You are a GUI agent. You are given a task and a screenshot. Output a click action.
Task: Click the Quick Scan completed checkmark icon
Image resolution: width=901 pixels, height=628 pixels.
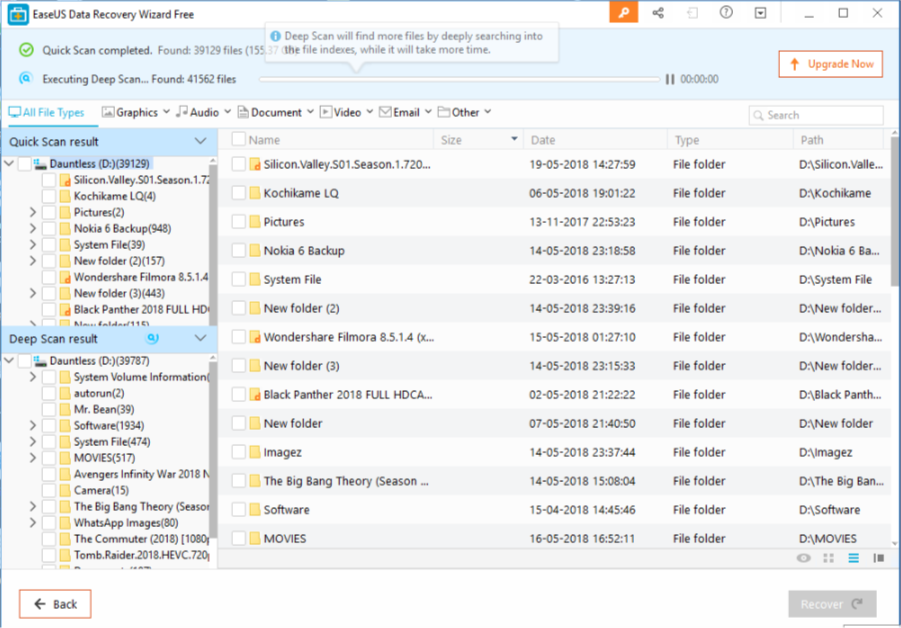(x=26, y=50)
